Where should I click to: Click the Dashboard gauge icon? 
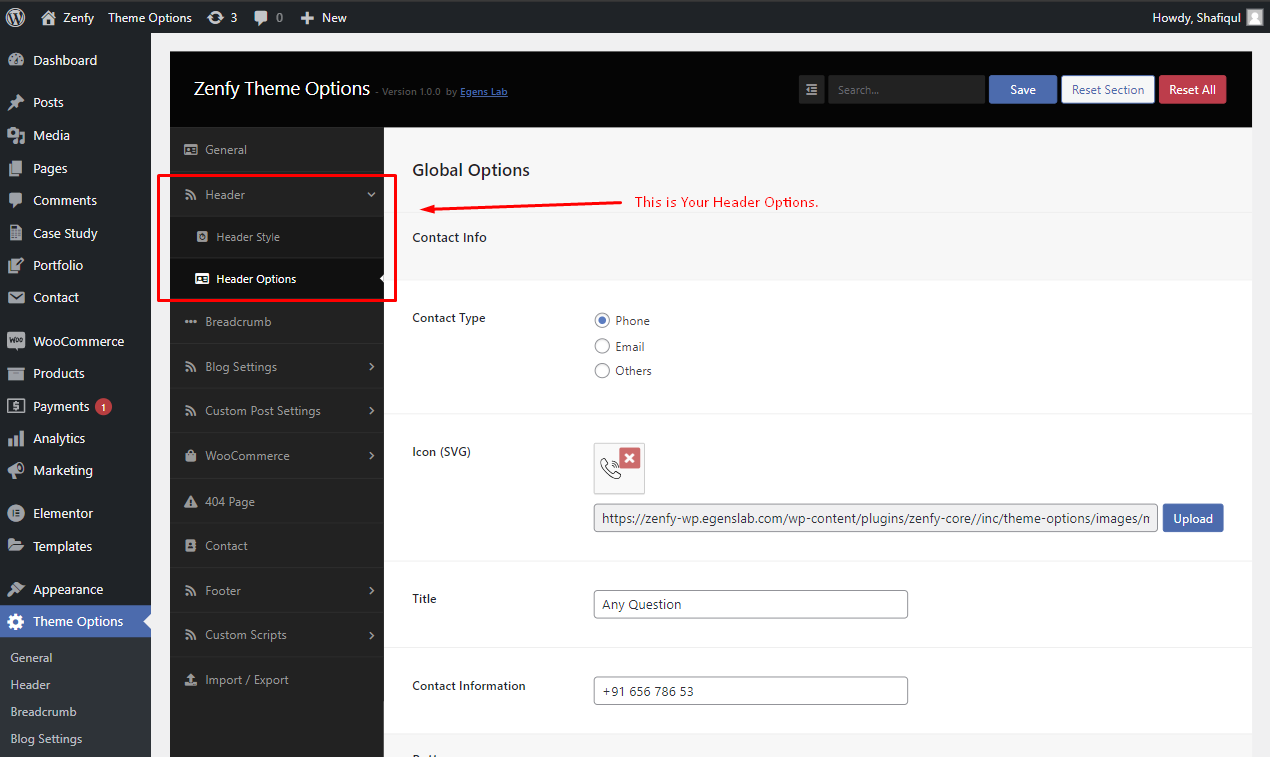tap(16, 60)
